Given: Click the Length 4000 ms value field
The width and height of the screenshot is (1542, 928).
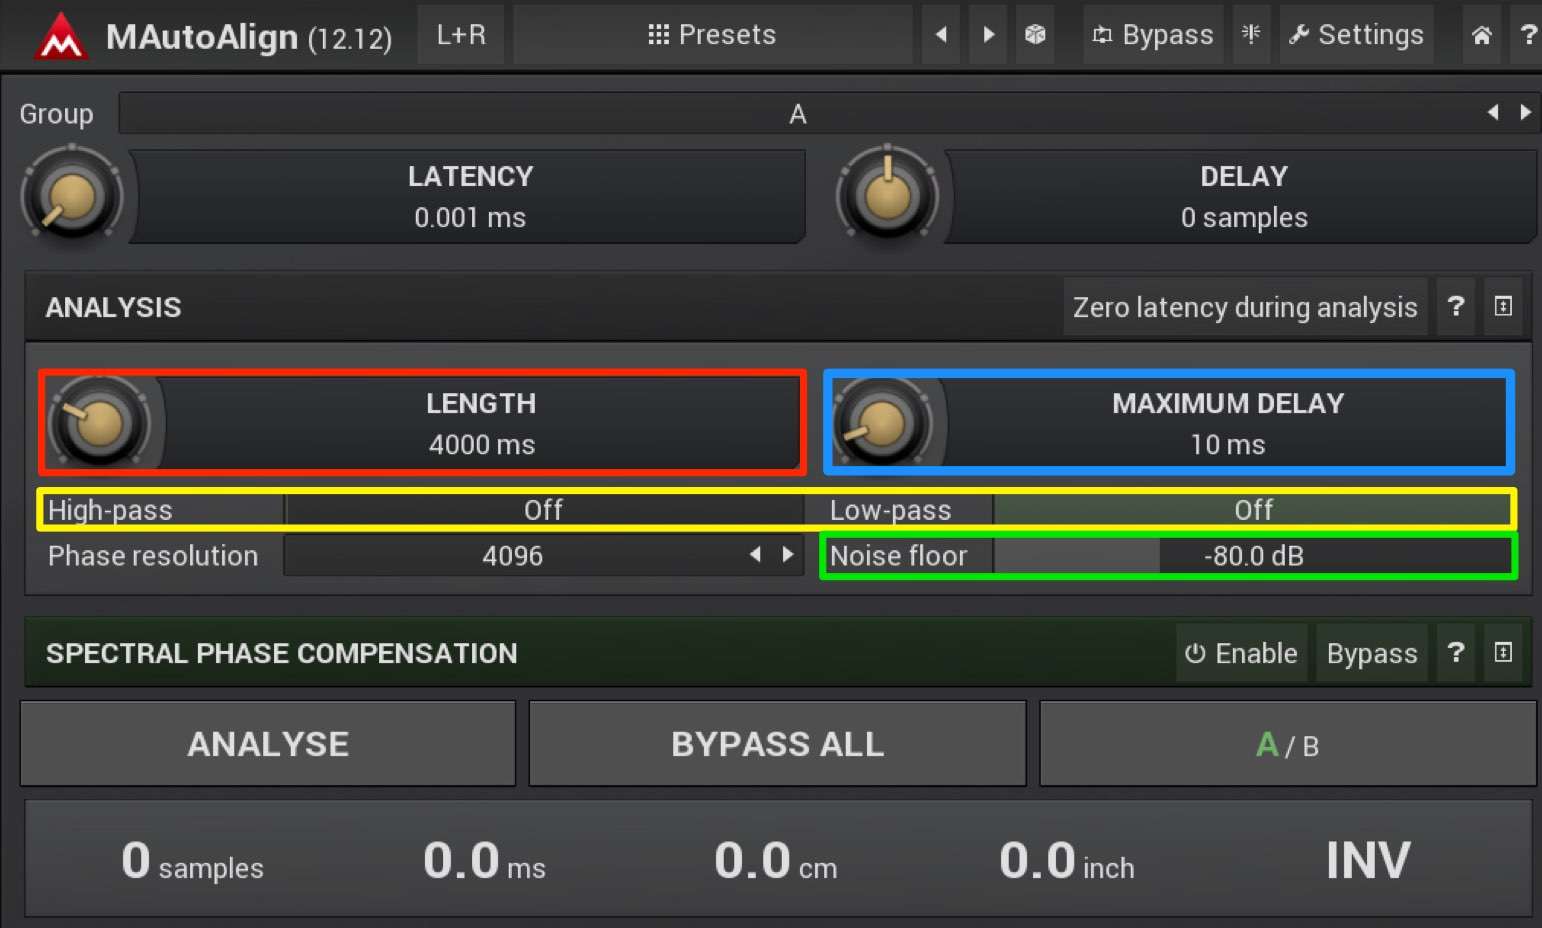Looking at the screenshot, I should point(482,423).
